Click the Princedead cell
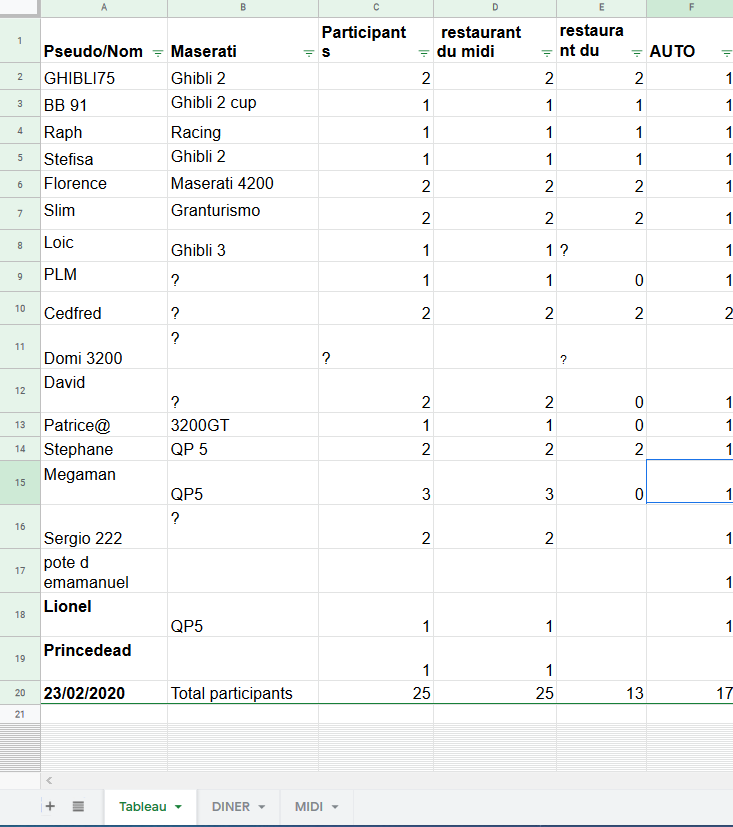 (104, 659)
